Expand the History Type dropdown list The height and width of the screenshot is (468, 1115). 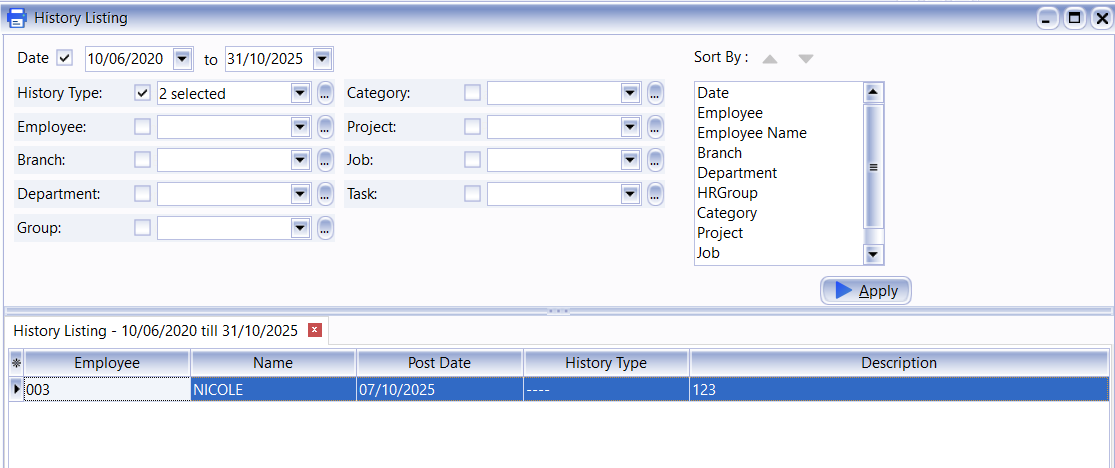click(x=300, y=93)
